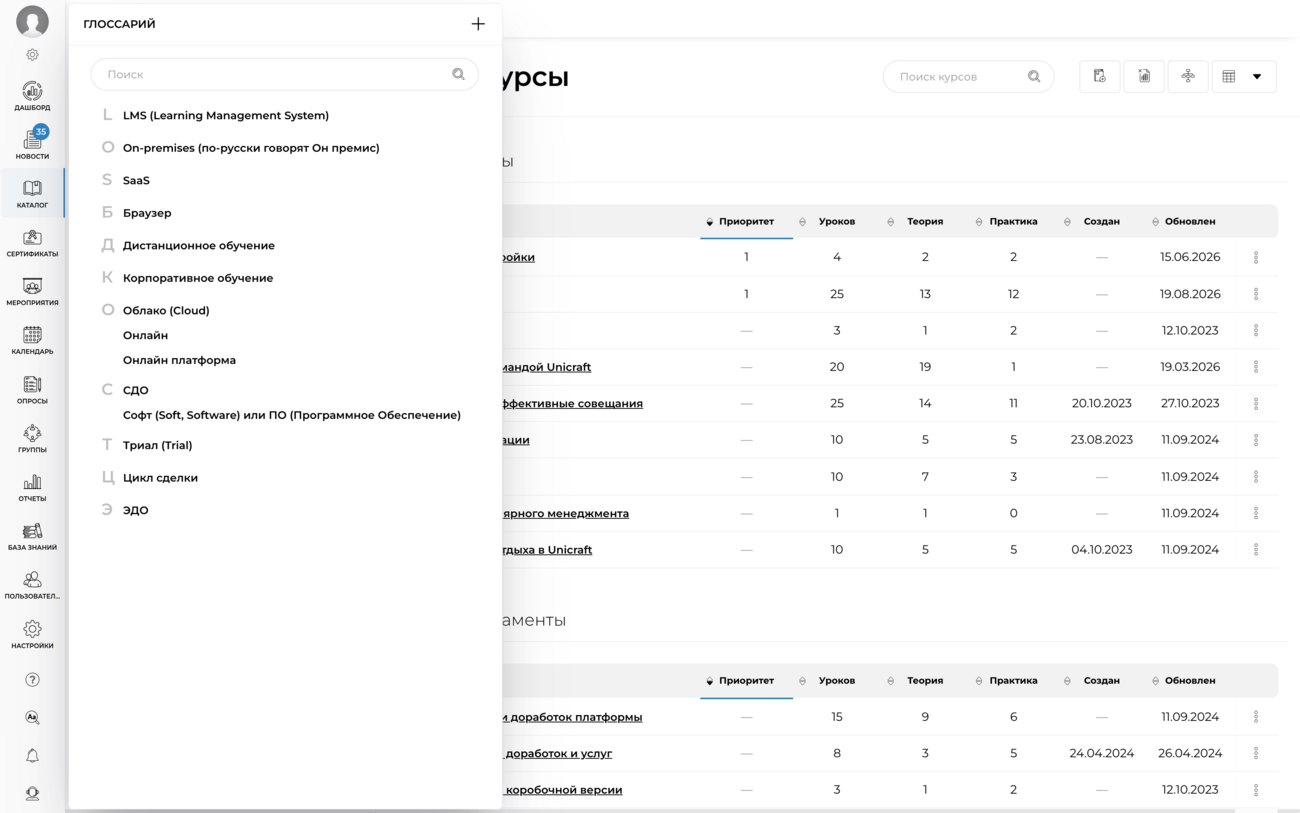Screen dimensions: 1300x813
Task: Select the Дистанционное обучение glossary entry
Action: (199, 245)
